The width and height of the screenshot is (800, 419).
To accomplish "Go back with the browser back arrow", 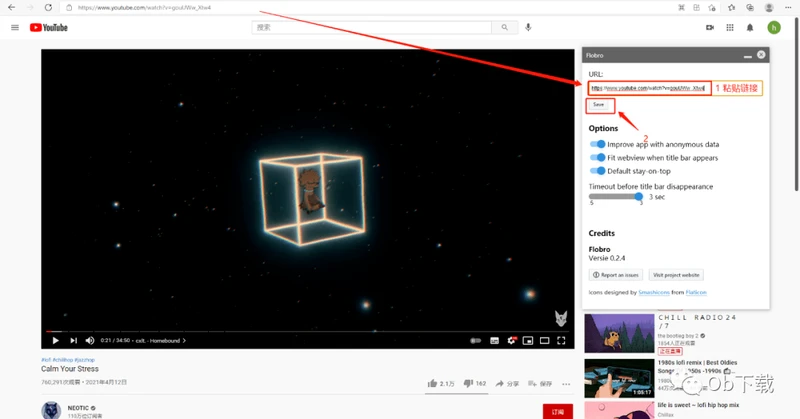I will tap(11, 8).
